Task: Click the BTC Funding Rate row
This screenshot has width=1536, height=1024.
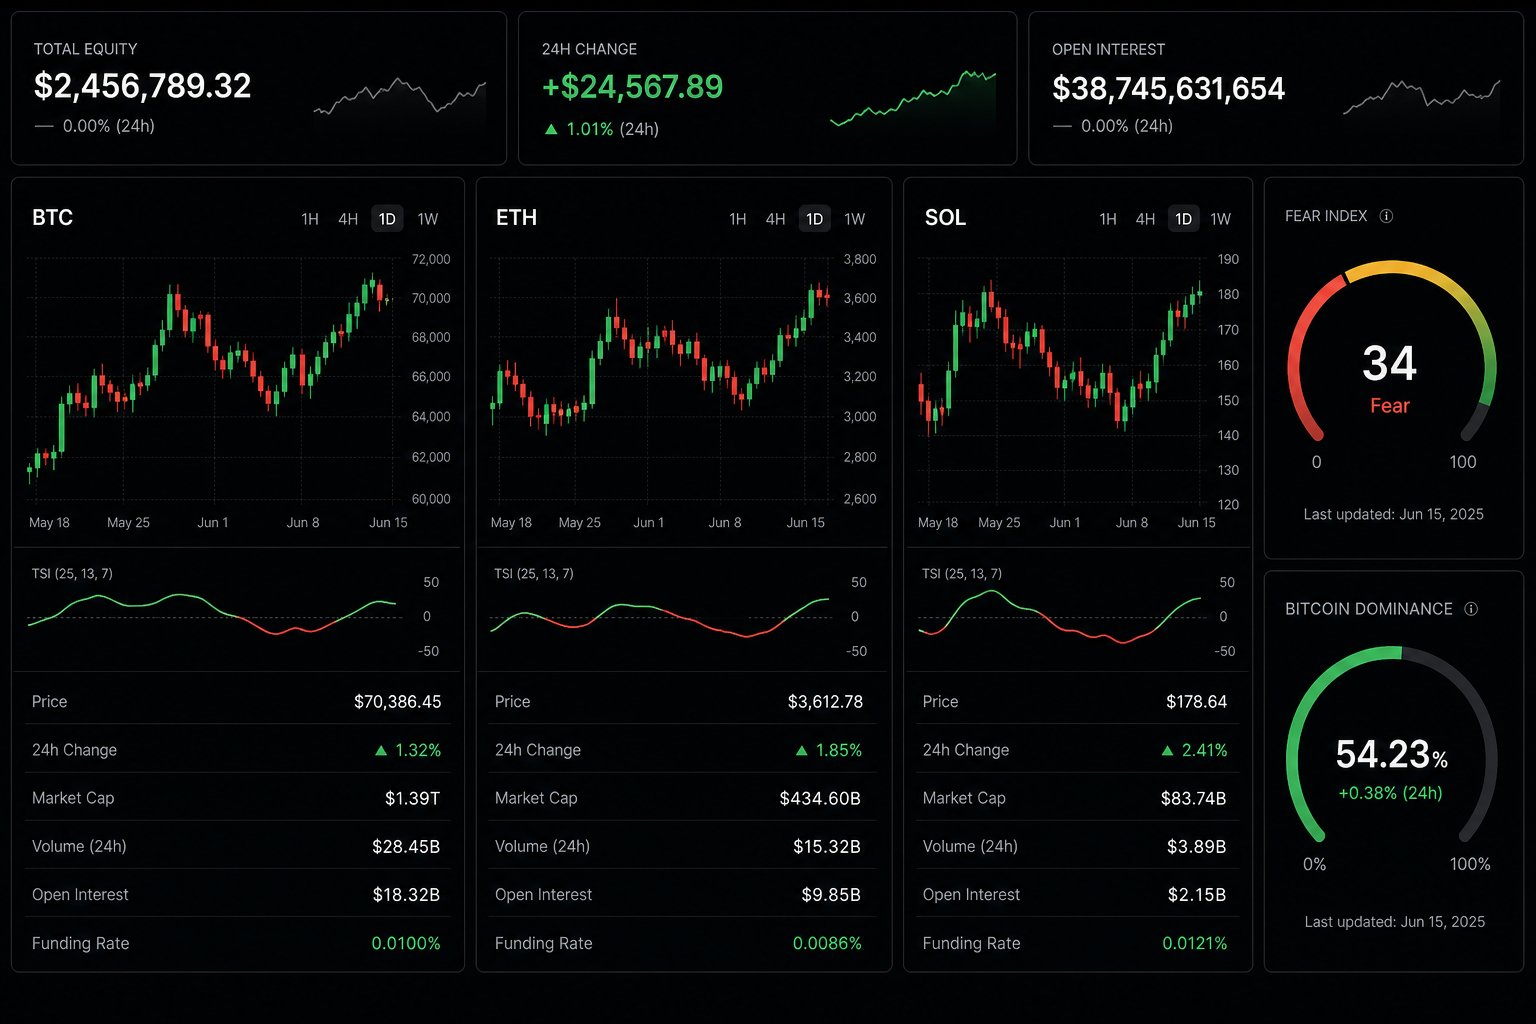Action: [x=237, y=943]
